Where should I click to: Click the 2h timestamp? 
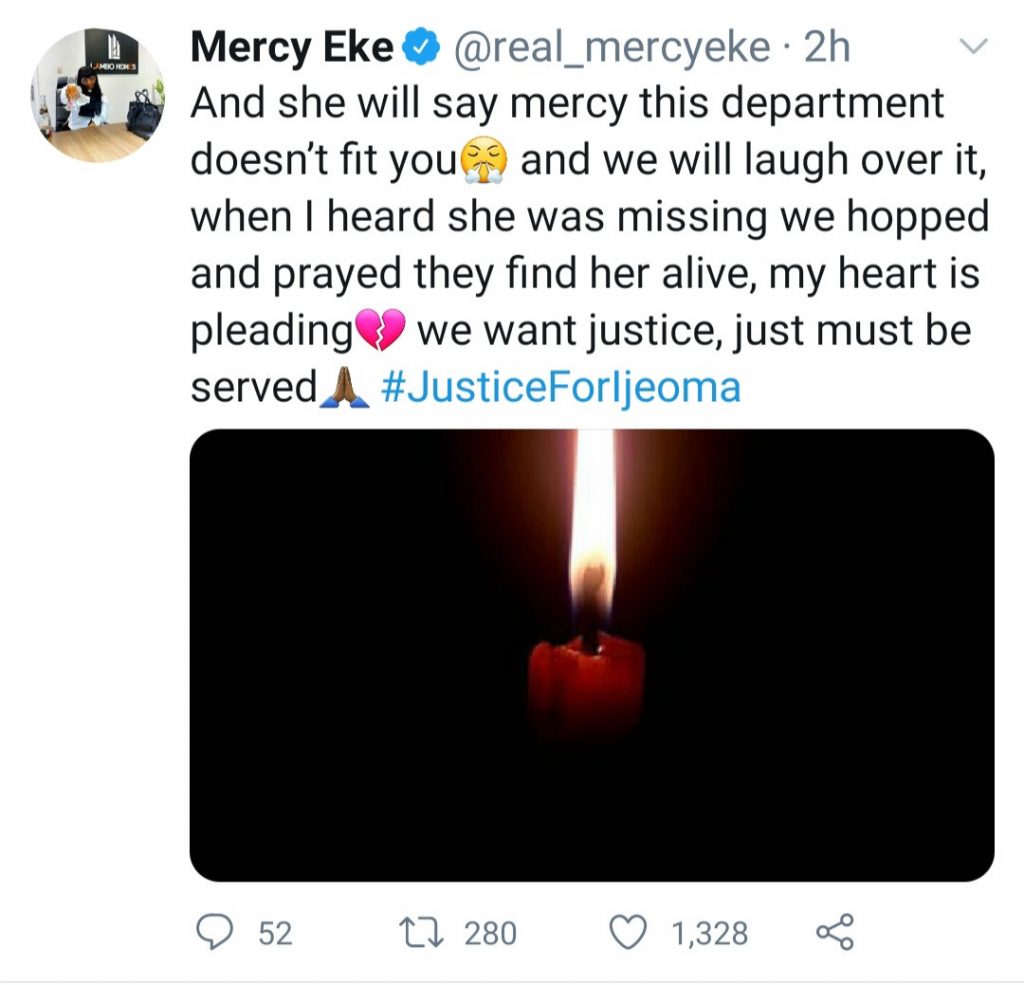(826, 49)
